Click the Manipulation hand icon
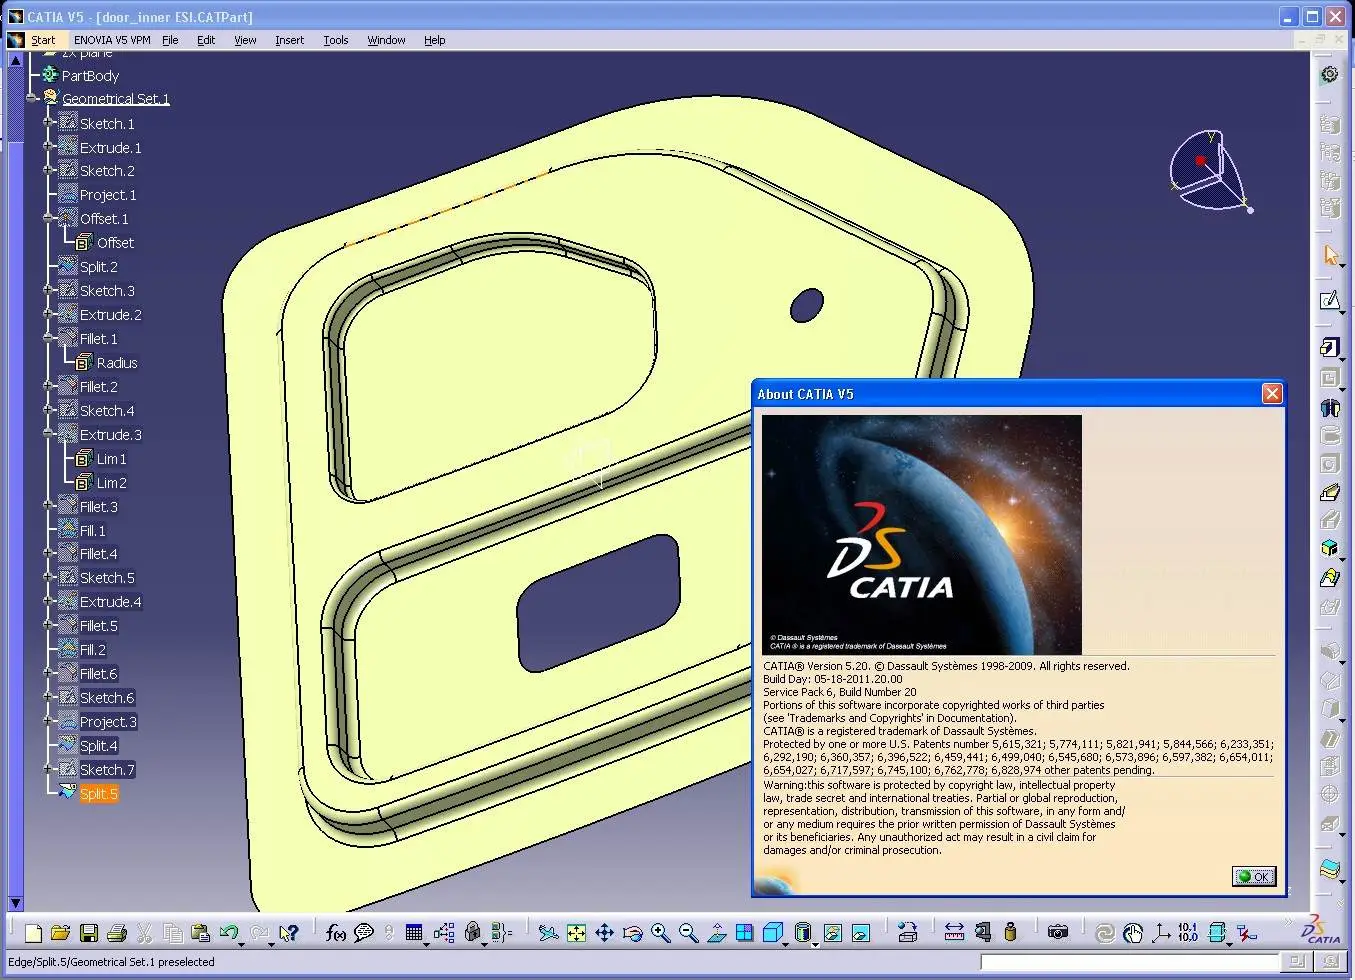Screen dimensions: 1355x980 click(1132, 933)
